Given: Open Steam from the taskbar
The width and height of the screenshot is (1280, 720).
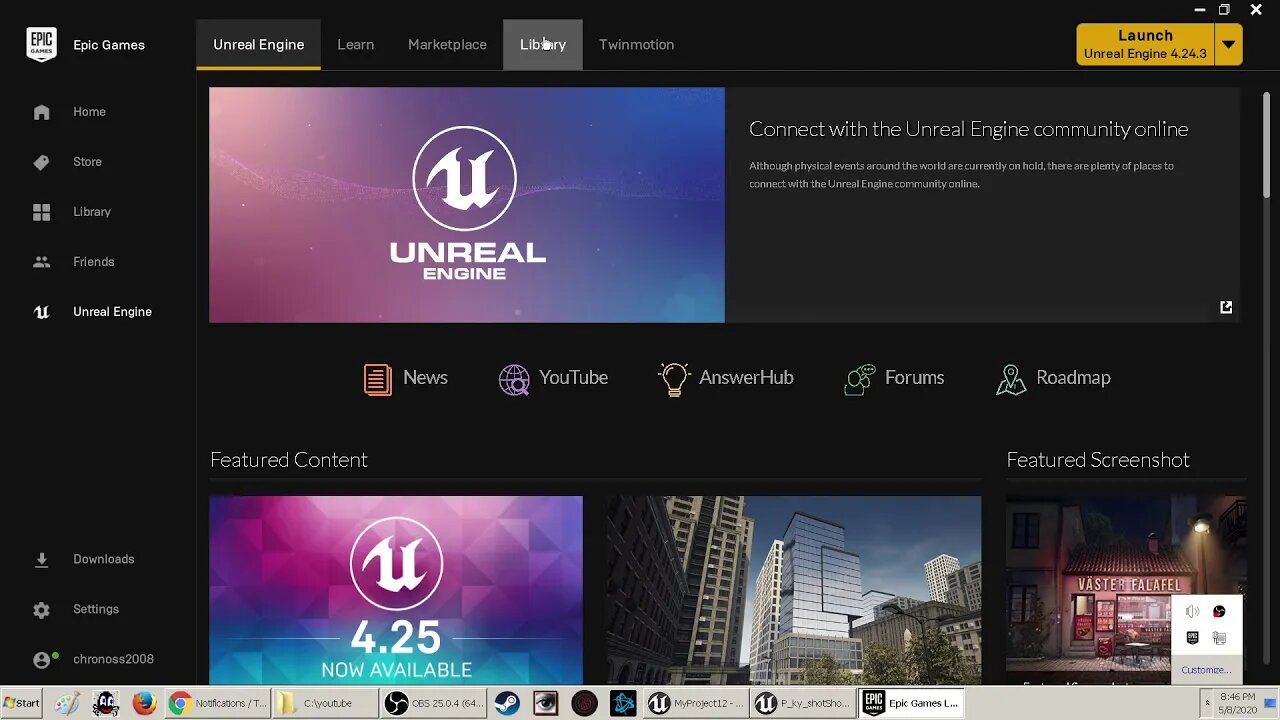Looking at the screenshot, I should pos(507,703).
